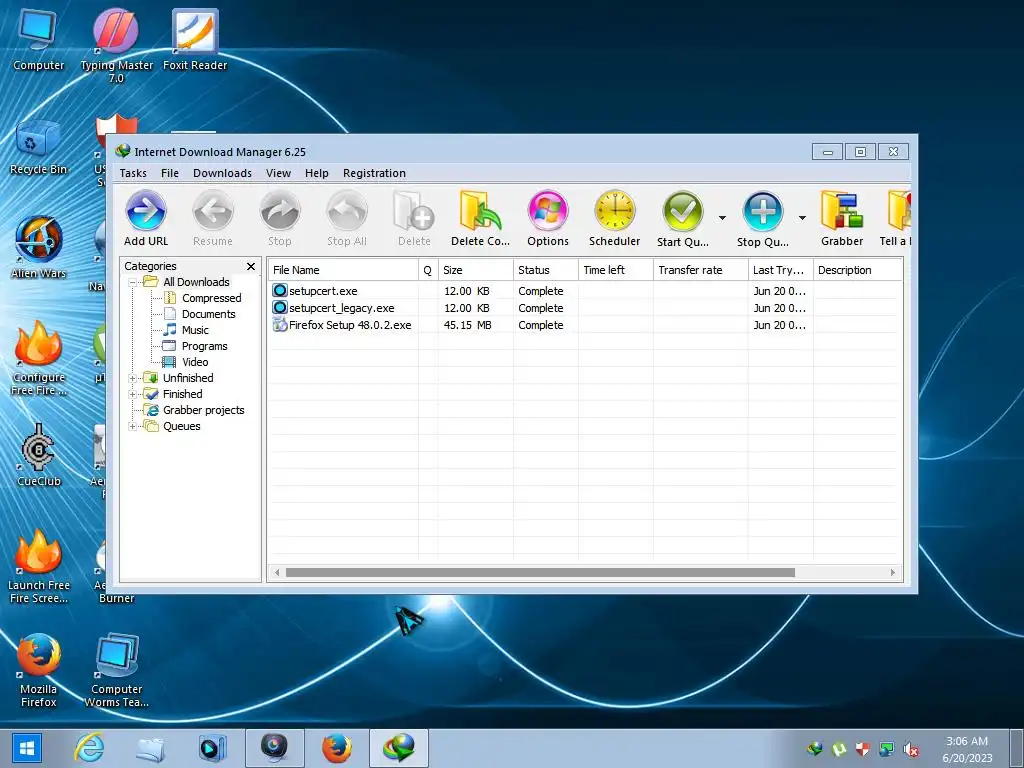Screen dimensions: 1024x768
Task: Open the View menu
Action: (x=278, y=173)
